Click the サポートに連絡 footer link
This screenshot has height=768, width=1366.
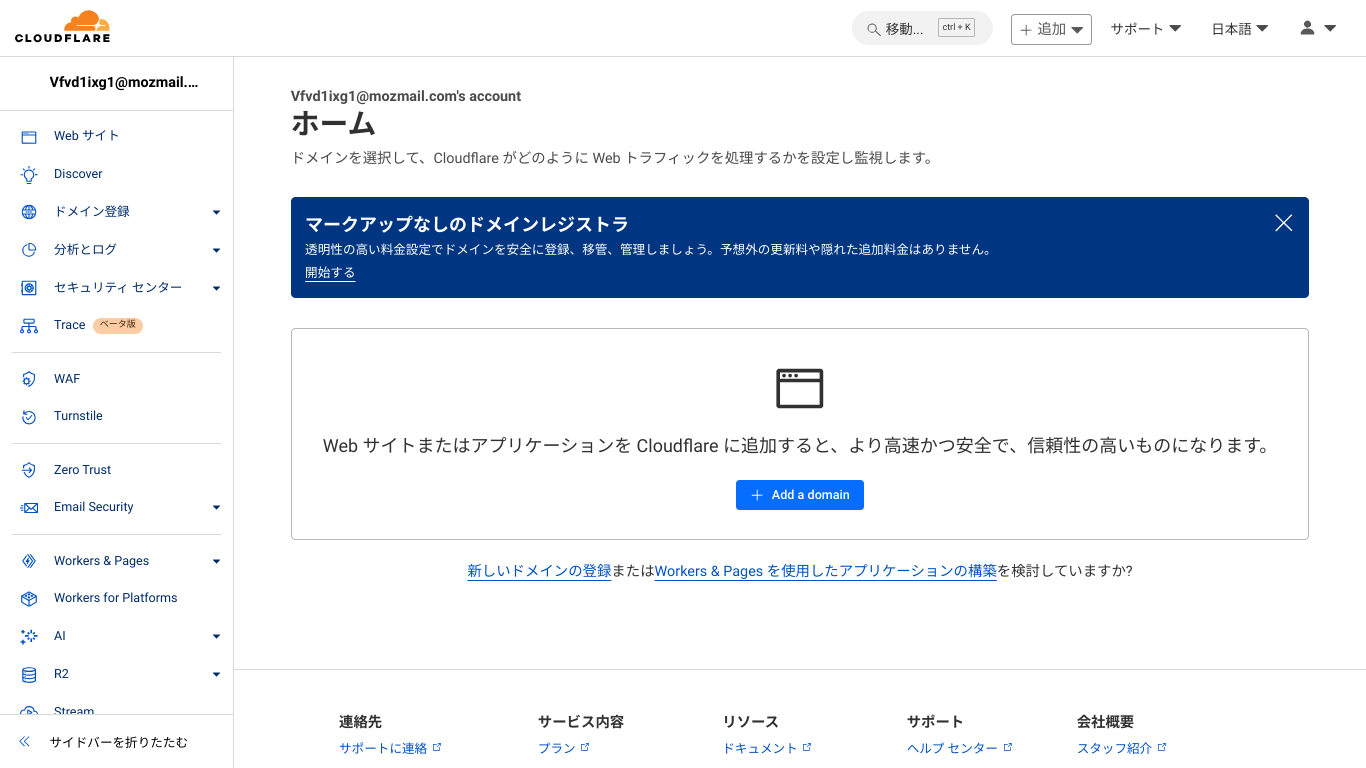(383, 748)
